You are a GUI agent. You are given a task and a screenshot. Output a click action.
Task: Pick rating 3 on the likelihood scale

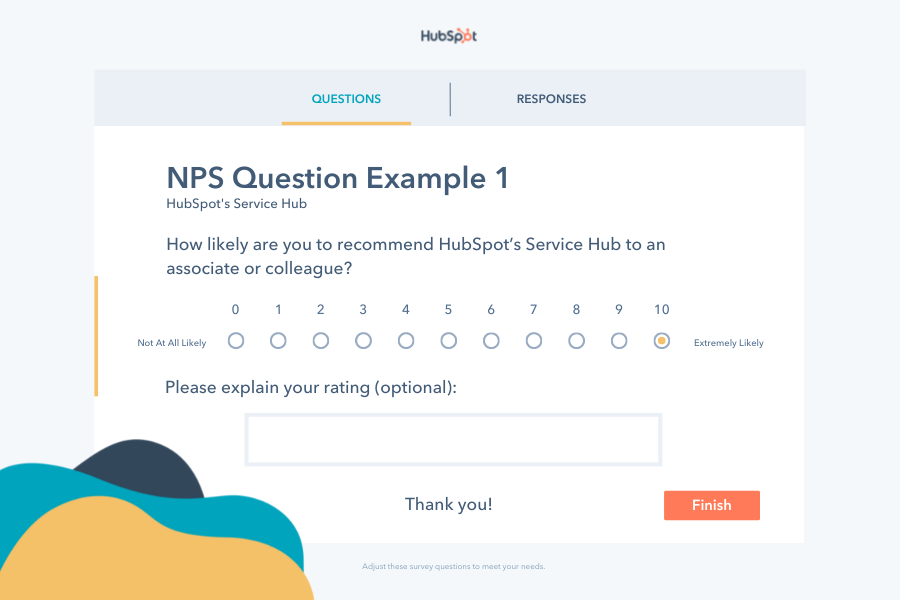click(x=363, y=340)
